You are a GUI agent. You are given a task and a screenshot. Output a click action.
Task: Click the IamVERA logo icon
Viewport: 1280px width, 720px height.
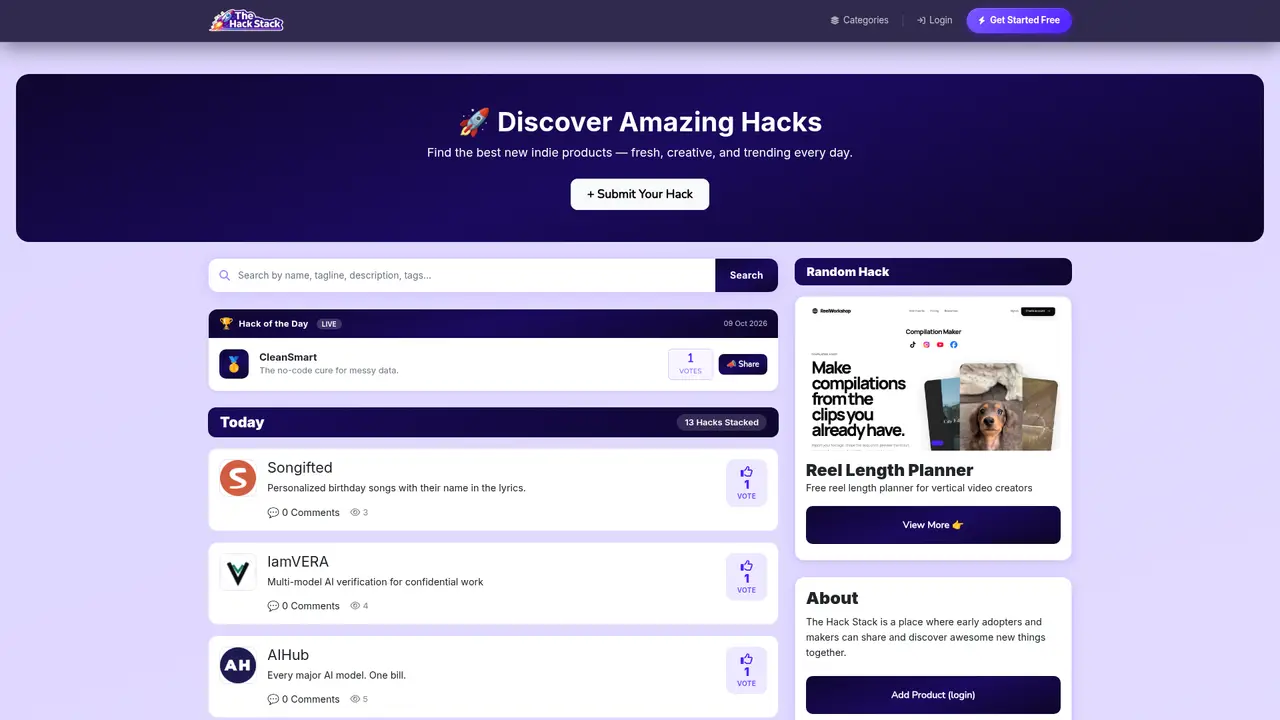pos(238,572)
